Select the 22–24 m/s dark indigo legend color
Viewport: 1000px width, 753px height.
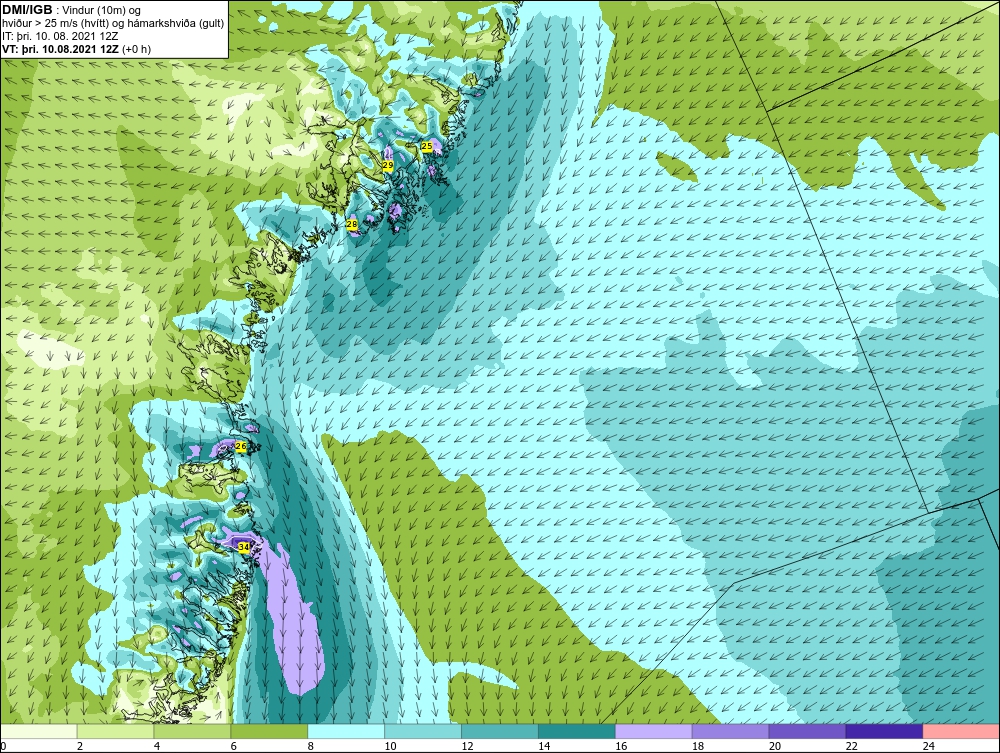click(x=884, y=731)
